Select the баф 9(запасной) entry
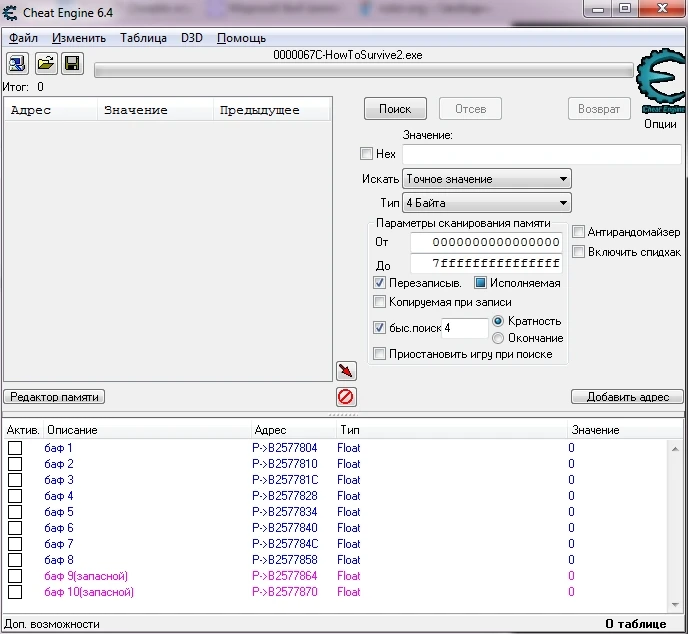The width and height of the screenshot is (688, 634). click(86, 576)
